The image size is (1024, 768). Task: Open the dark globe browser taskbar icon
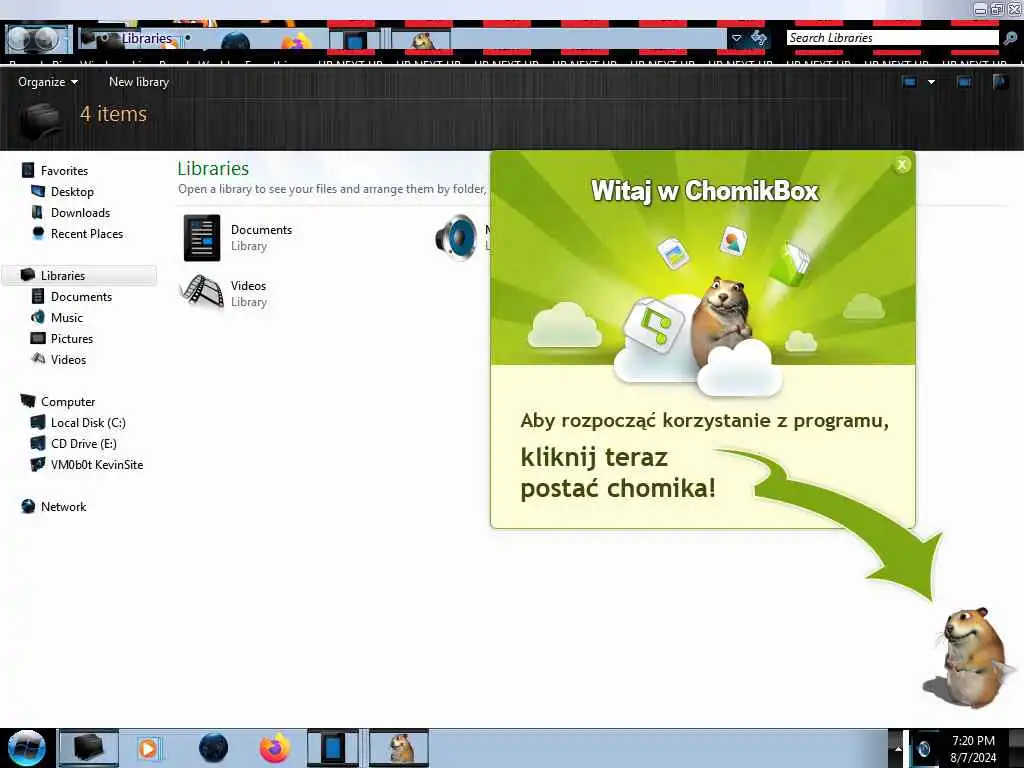click(213, 748)
